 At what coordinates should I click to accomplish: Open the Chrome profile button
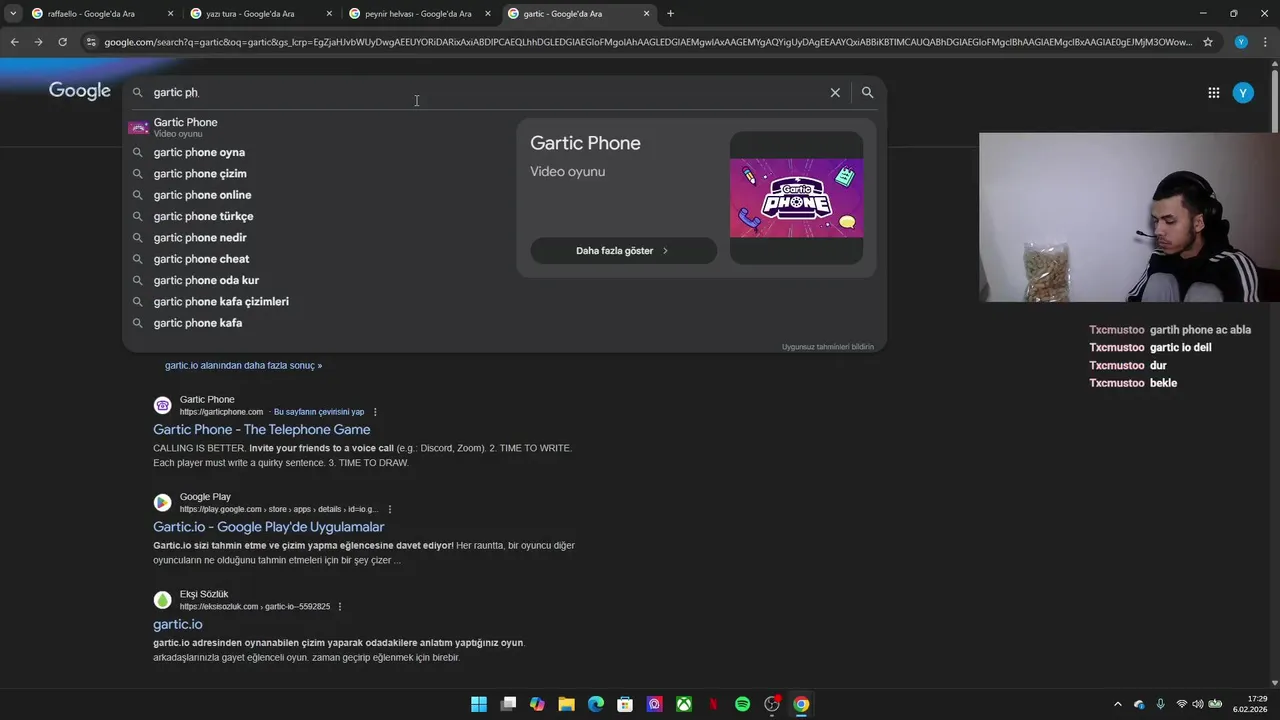(x=1241, y=42)
